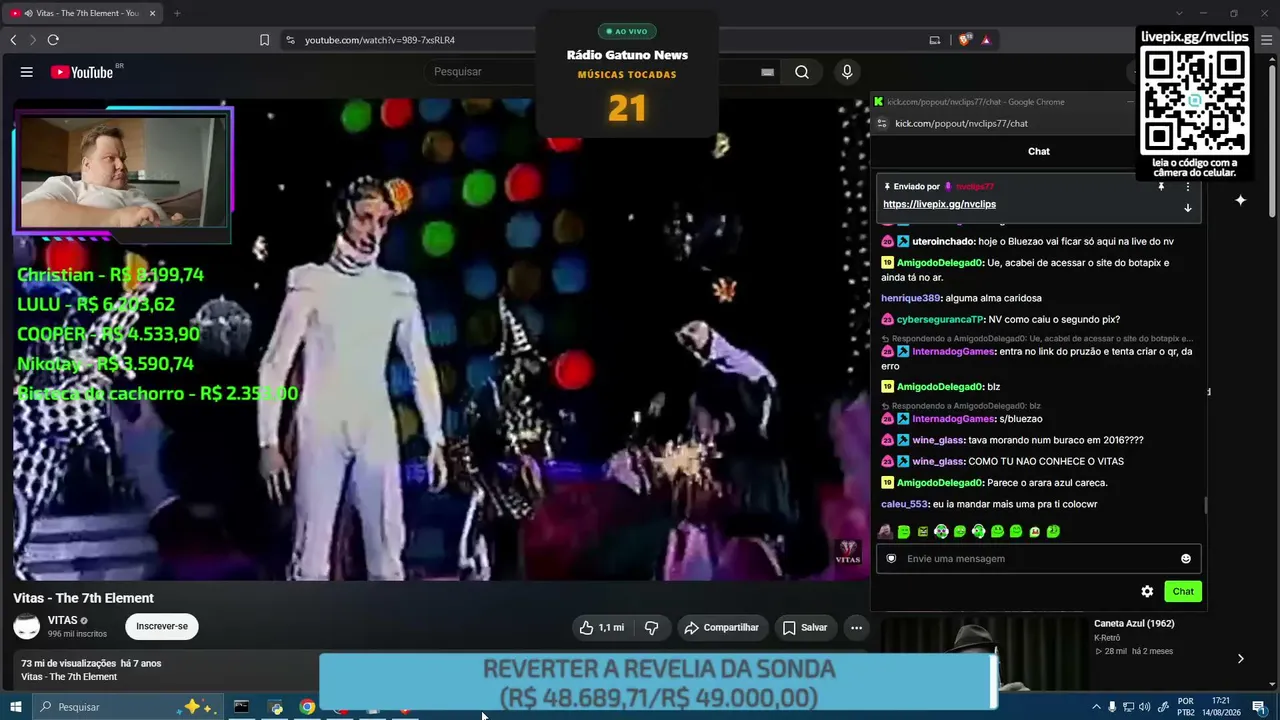Open the notification center icon
The height and width of the screenshot is (720, 1280).
1258,707
